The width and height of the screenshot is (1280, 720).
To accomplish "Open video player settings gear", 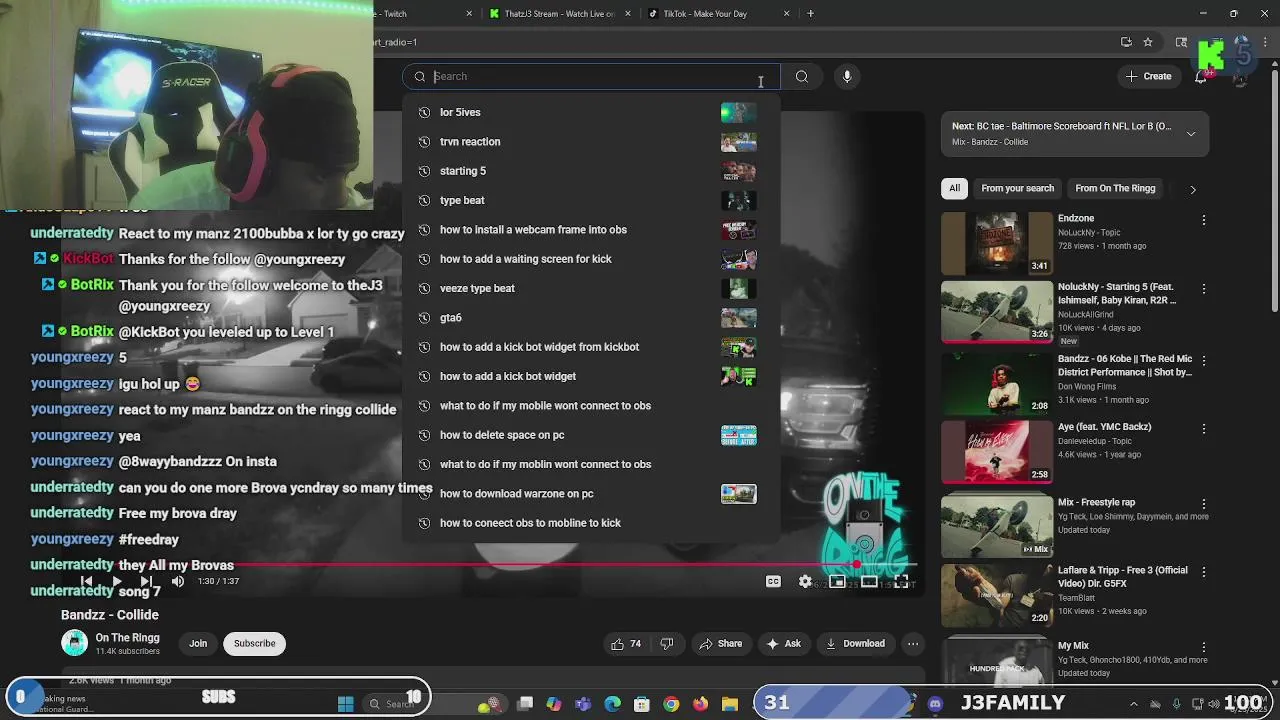I will [805, 581].
